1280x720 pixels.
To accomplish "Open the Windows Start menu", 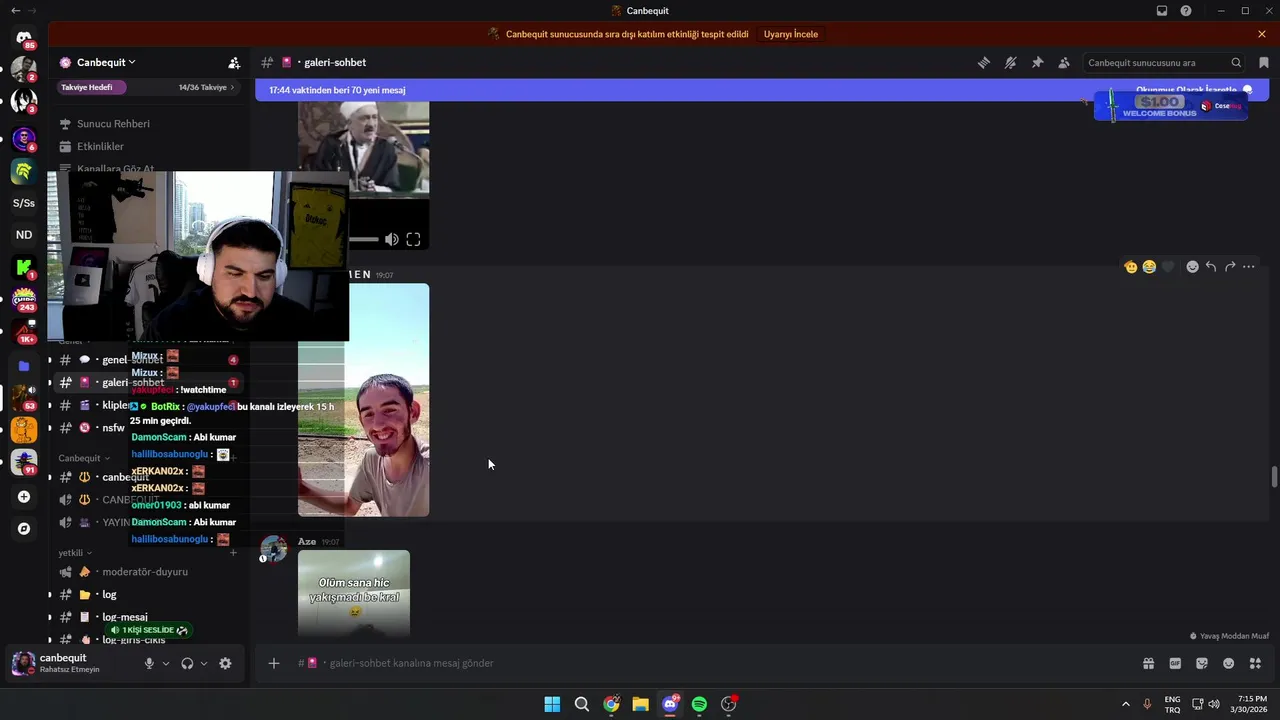I will click(x=552, y=704).
